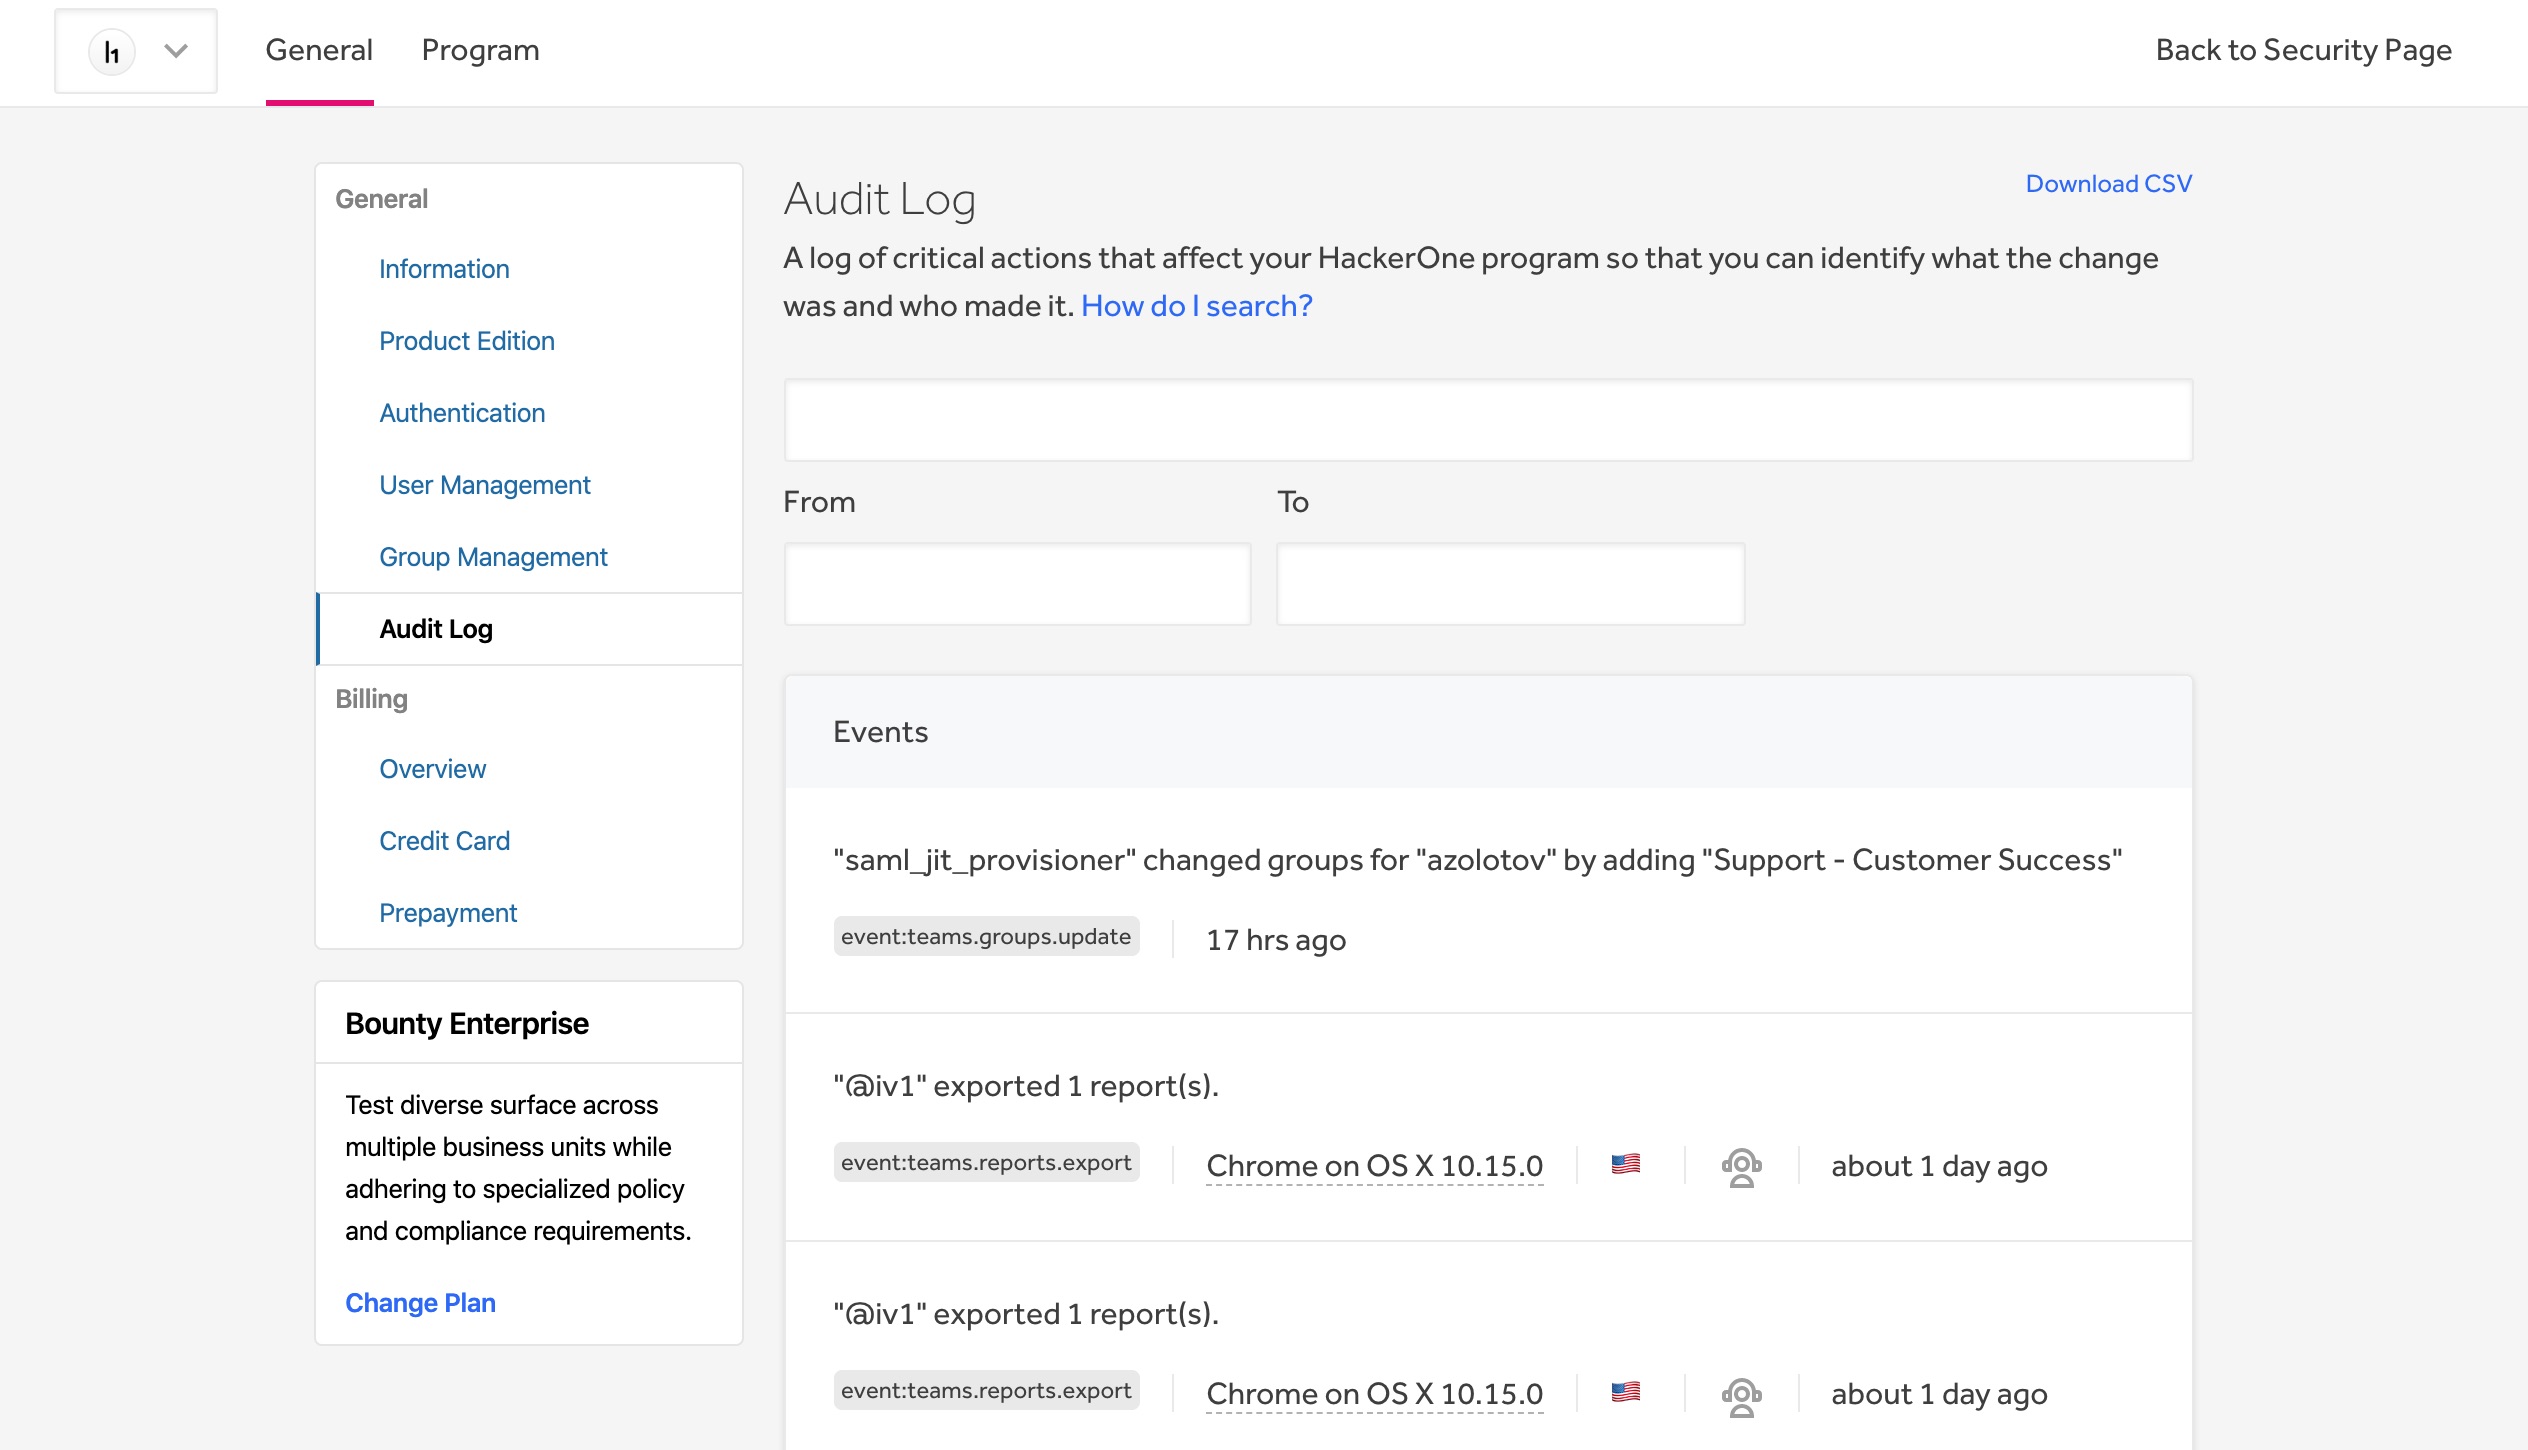Click the first Chrome on OS X 10.15.0 label
Screen dimensions: 2528x1450
coord(1374,1166)
